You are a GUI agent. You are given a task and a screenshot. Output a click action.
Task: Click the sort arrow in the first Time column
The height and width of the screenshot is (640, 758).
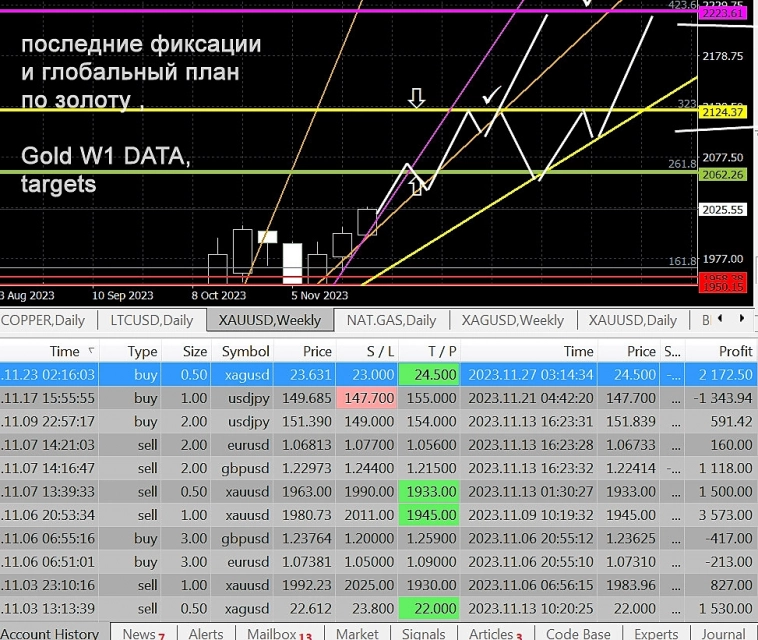click(x=93, y=351)
